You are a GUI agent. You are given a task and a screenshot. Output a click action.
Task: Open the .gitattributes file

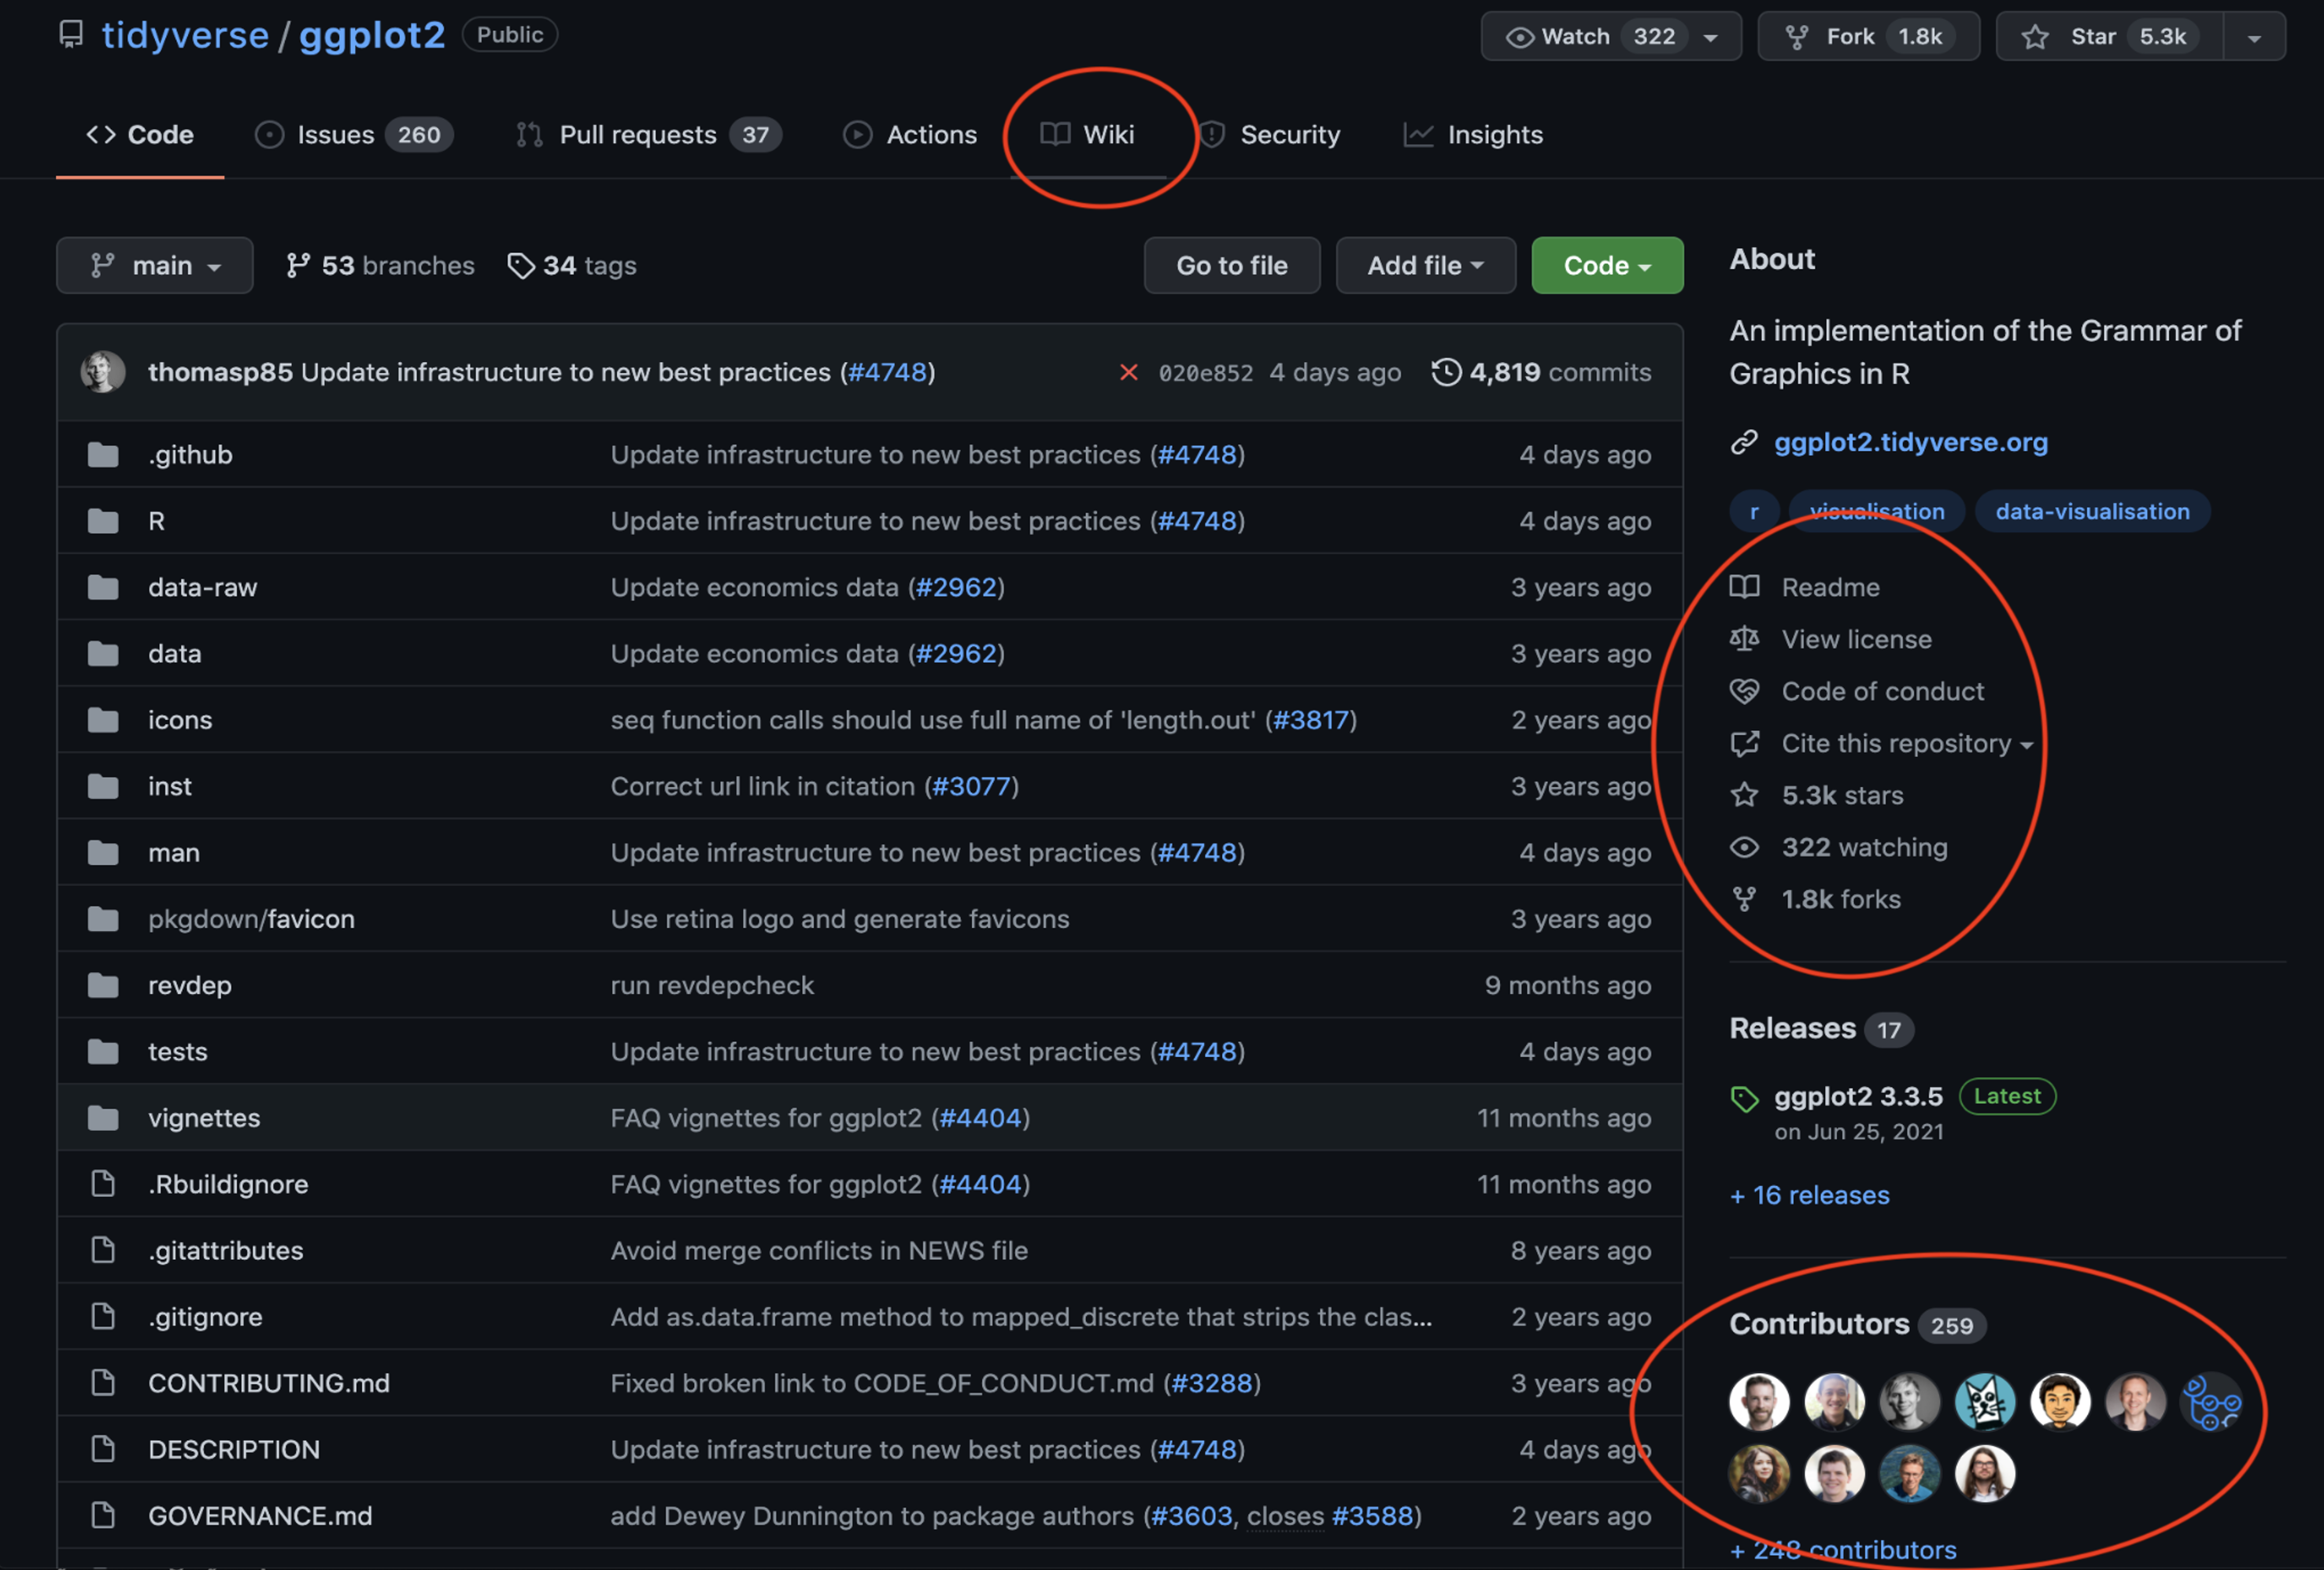[x=226, y=1251]
